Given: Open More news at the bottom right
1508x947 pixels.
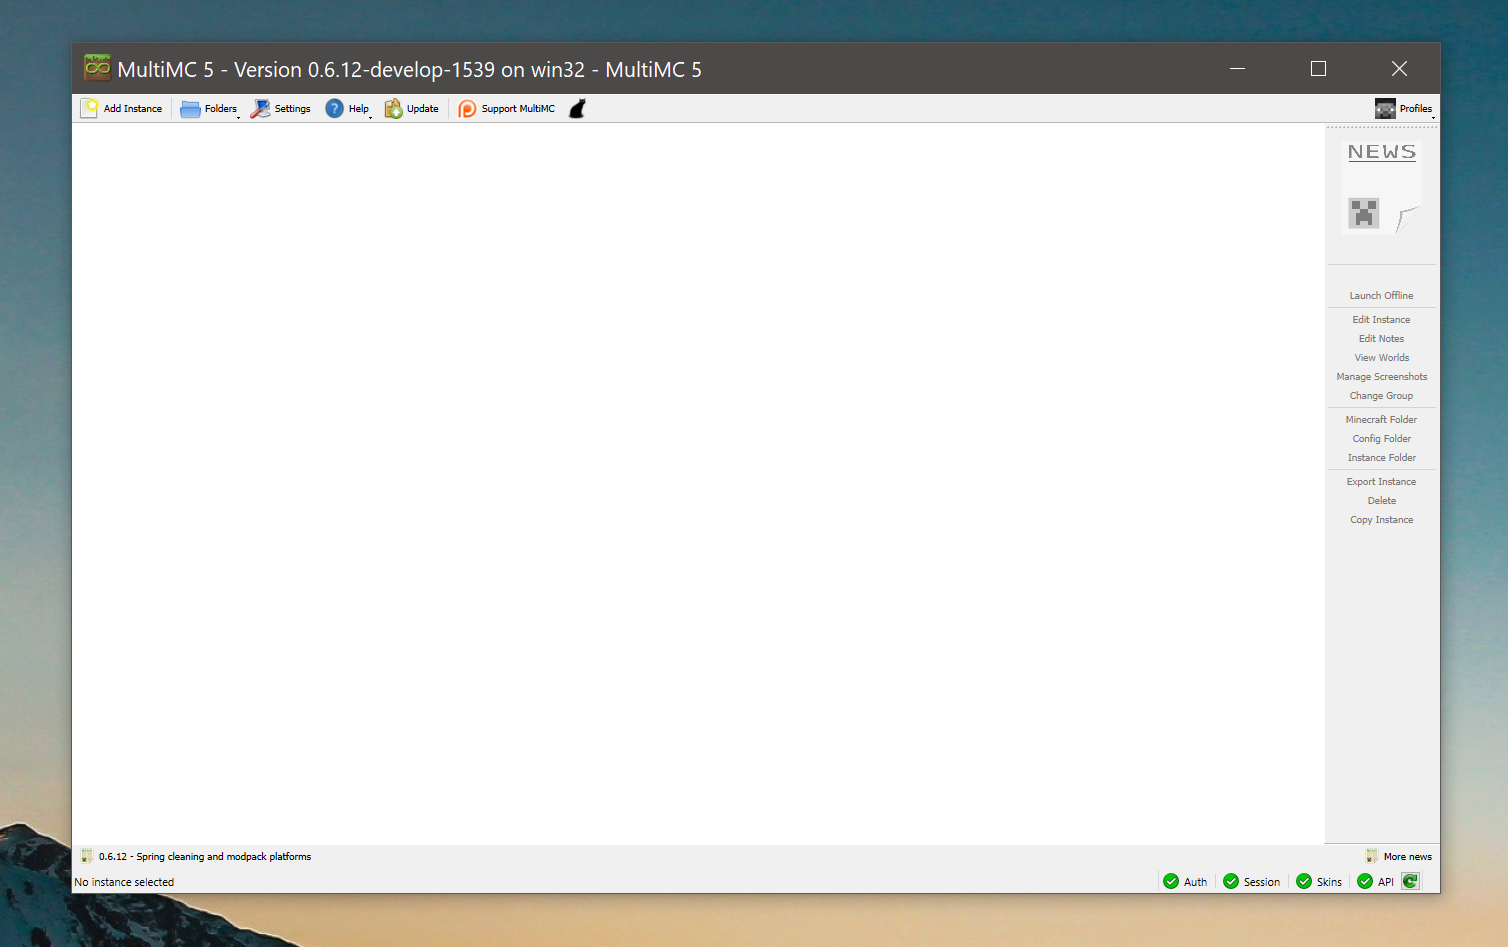Looking at the screenshot, I should (x=1399, y=856).
